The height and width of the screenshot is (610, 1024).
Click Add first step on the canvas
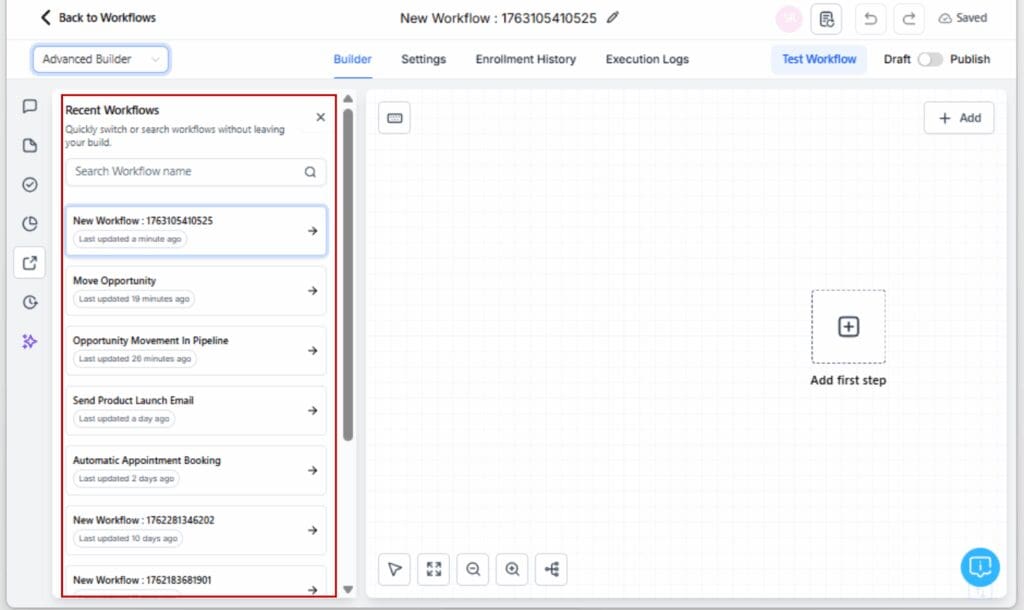tap(848, 327)
